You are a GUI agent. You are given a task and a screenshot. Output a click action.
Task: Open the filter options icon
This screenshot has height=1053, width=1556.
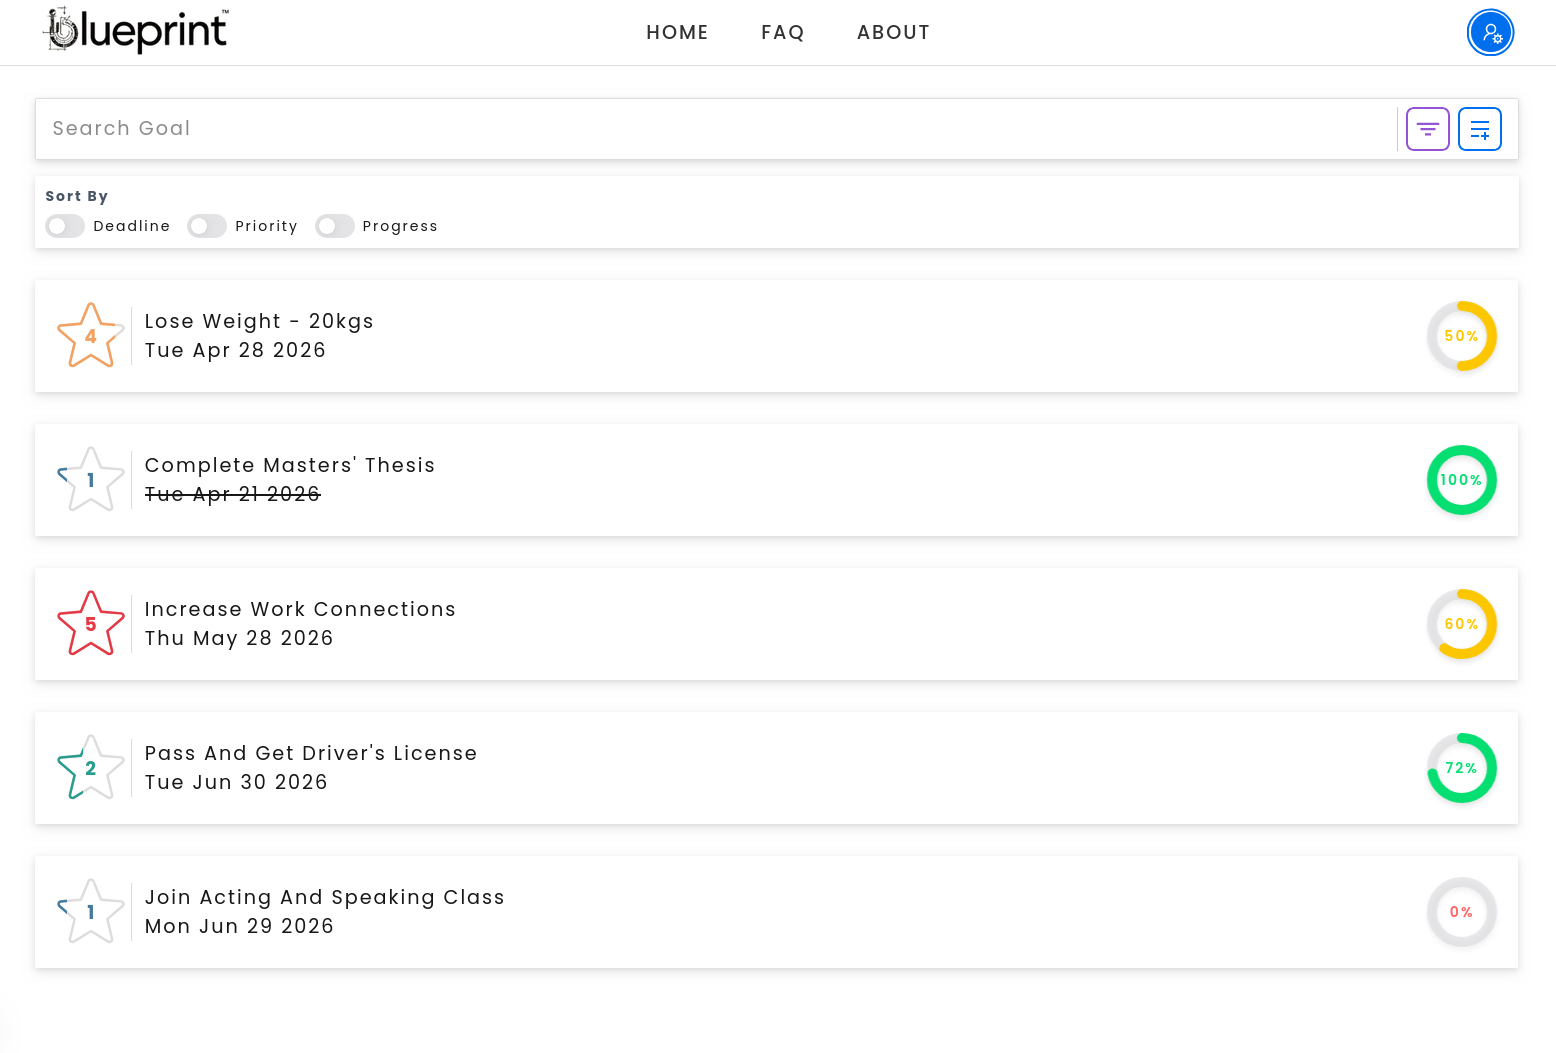[x=1427, y=129]
